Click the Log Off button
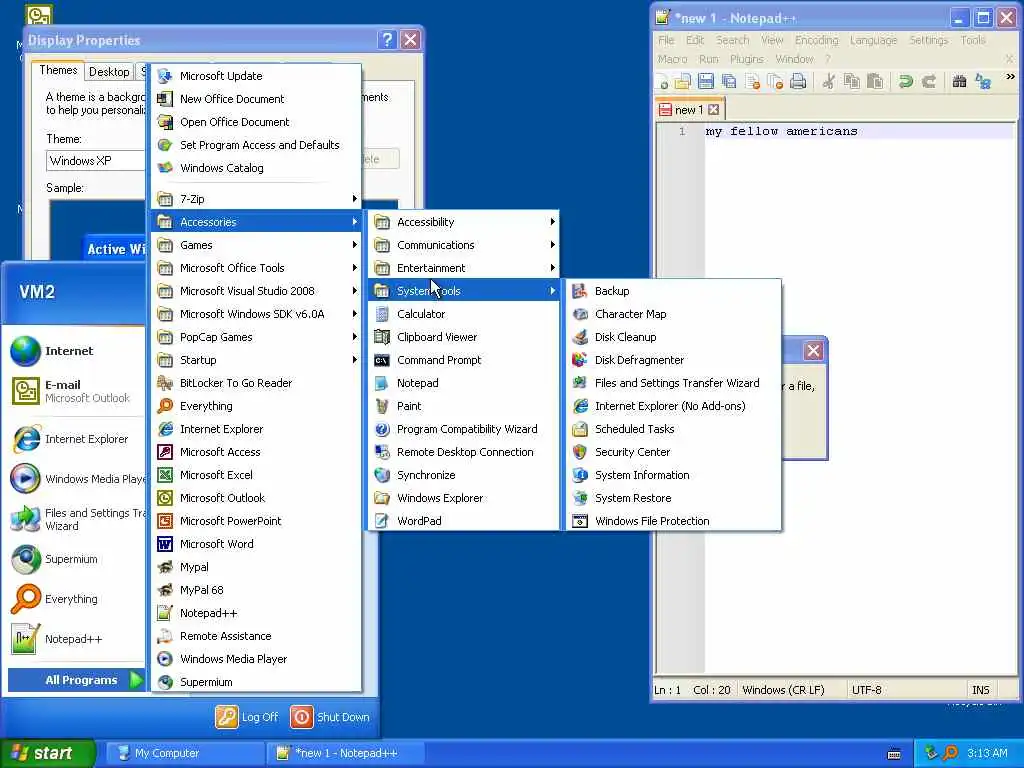The width and height of the screenshot is (1024, 768). 248,717
